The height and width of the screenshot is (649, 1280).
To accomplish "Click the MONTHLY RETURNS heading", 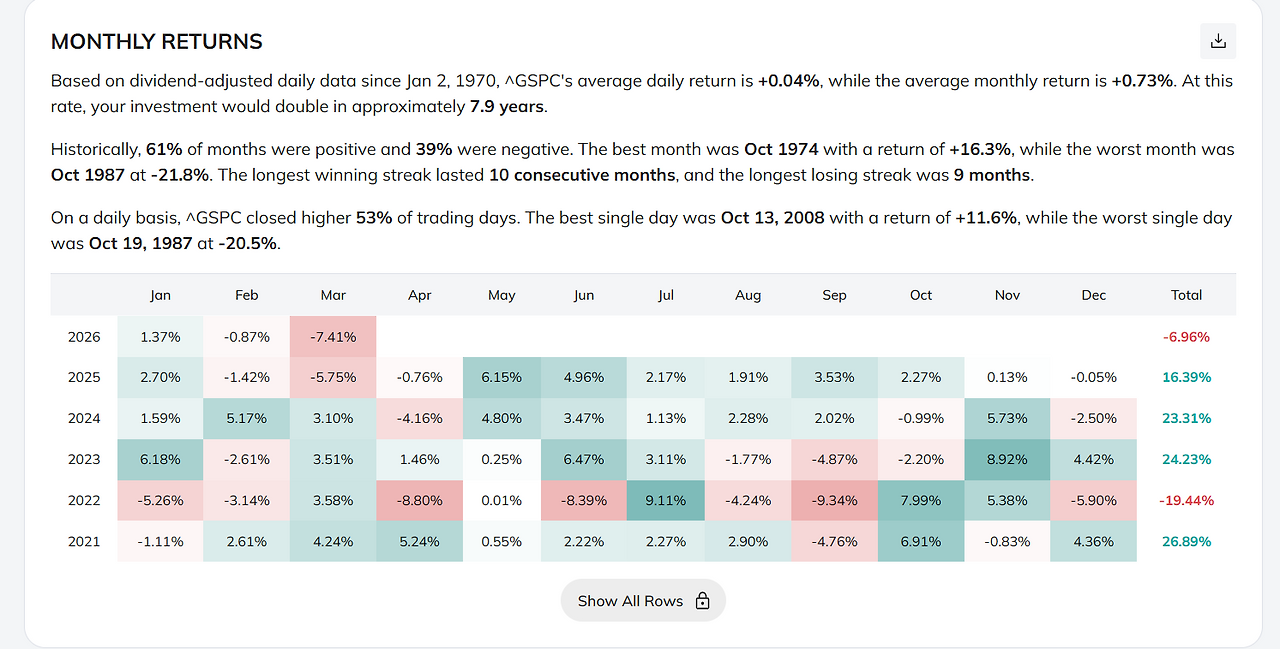I will [157, 42].
